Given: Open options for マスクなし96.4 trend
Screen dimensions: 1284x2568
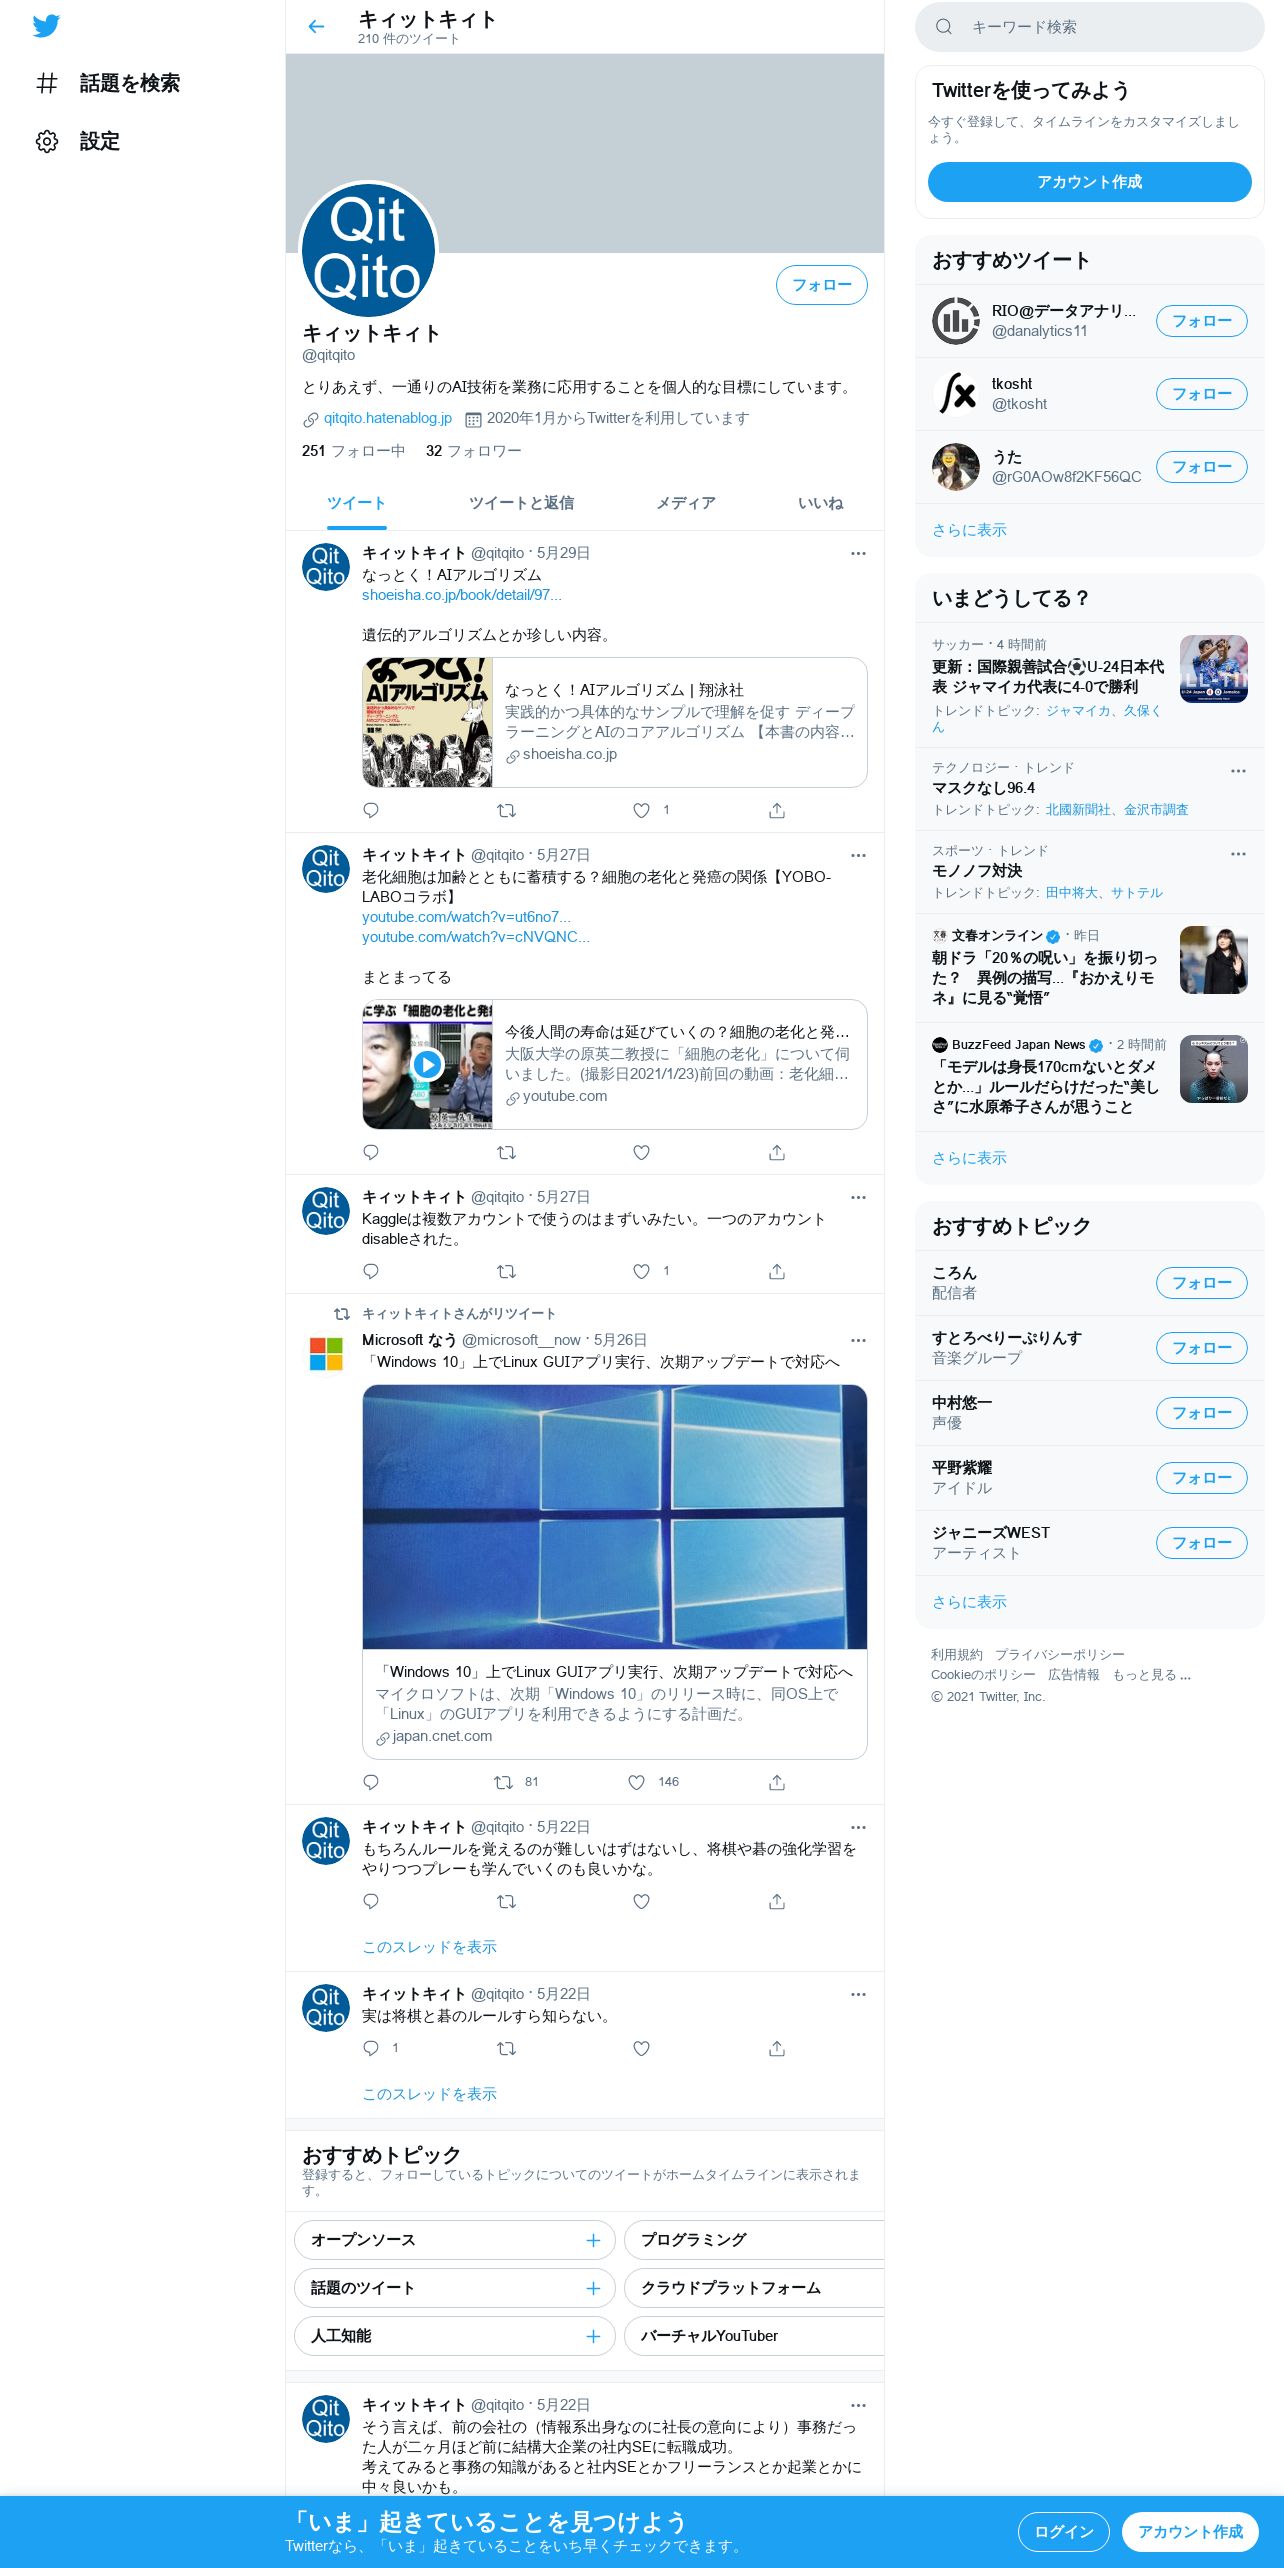Looking at the screenshot, I should point(1238,771).
